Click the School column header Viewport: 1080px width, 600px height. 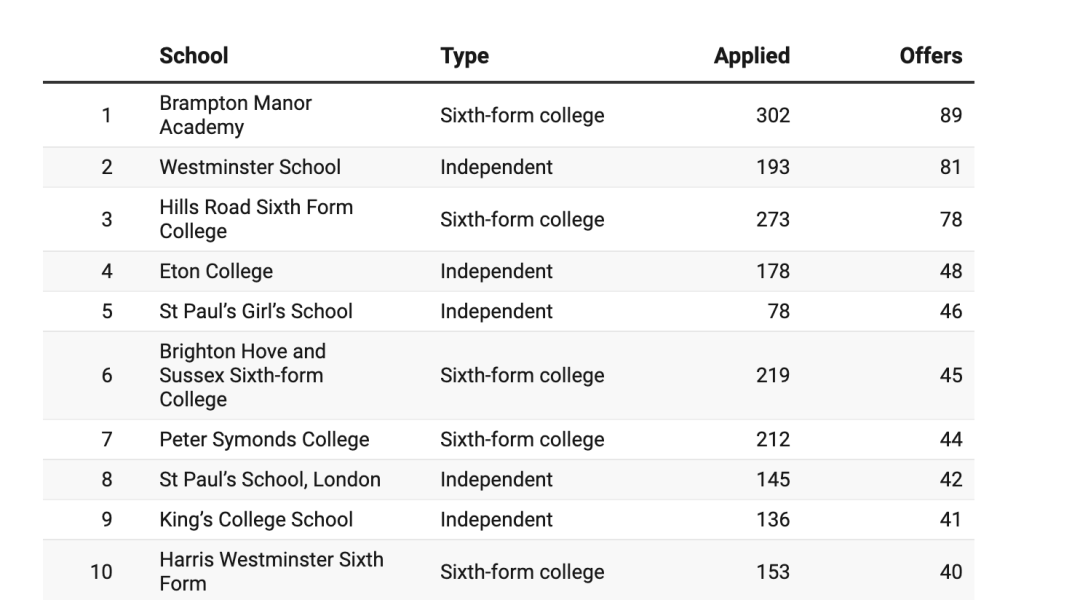pos(194,56)
